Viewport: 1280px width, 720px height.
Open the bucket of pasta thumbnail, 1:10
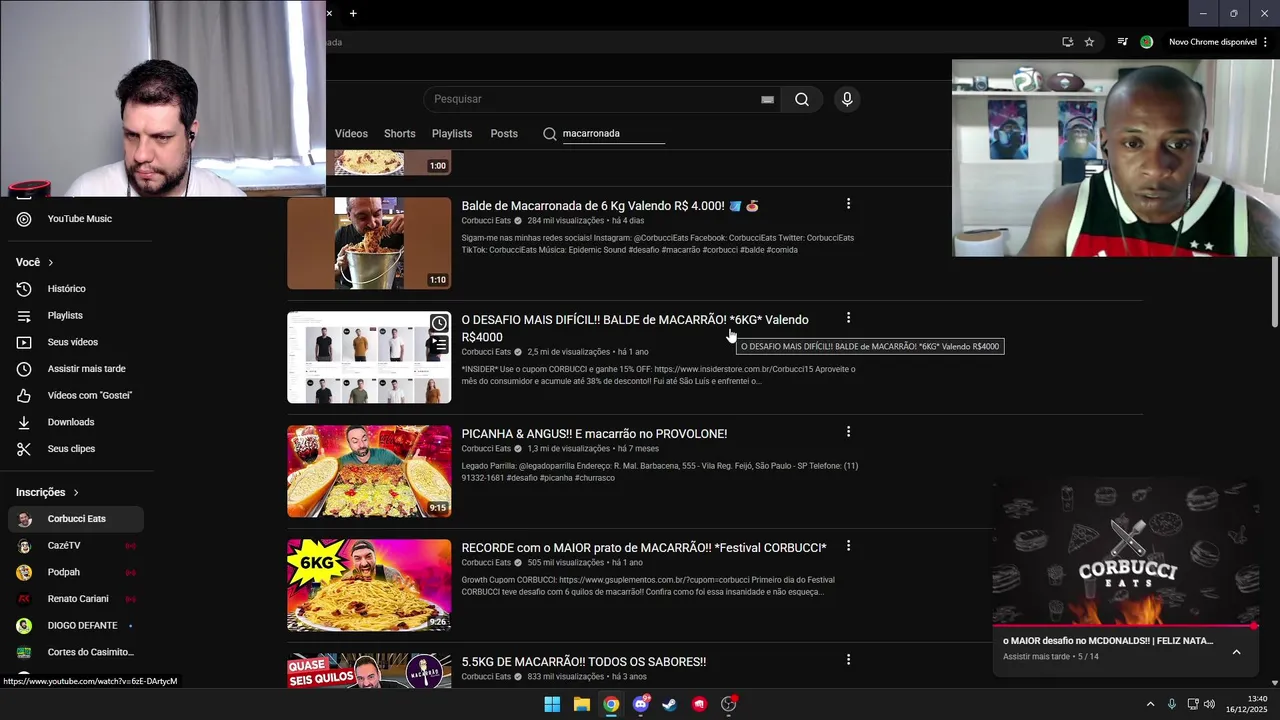point(369,243)
